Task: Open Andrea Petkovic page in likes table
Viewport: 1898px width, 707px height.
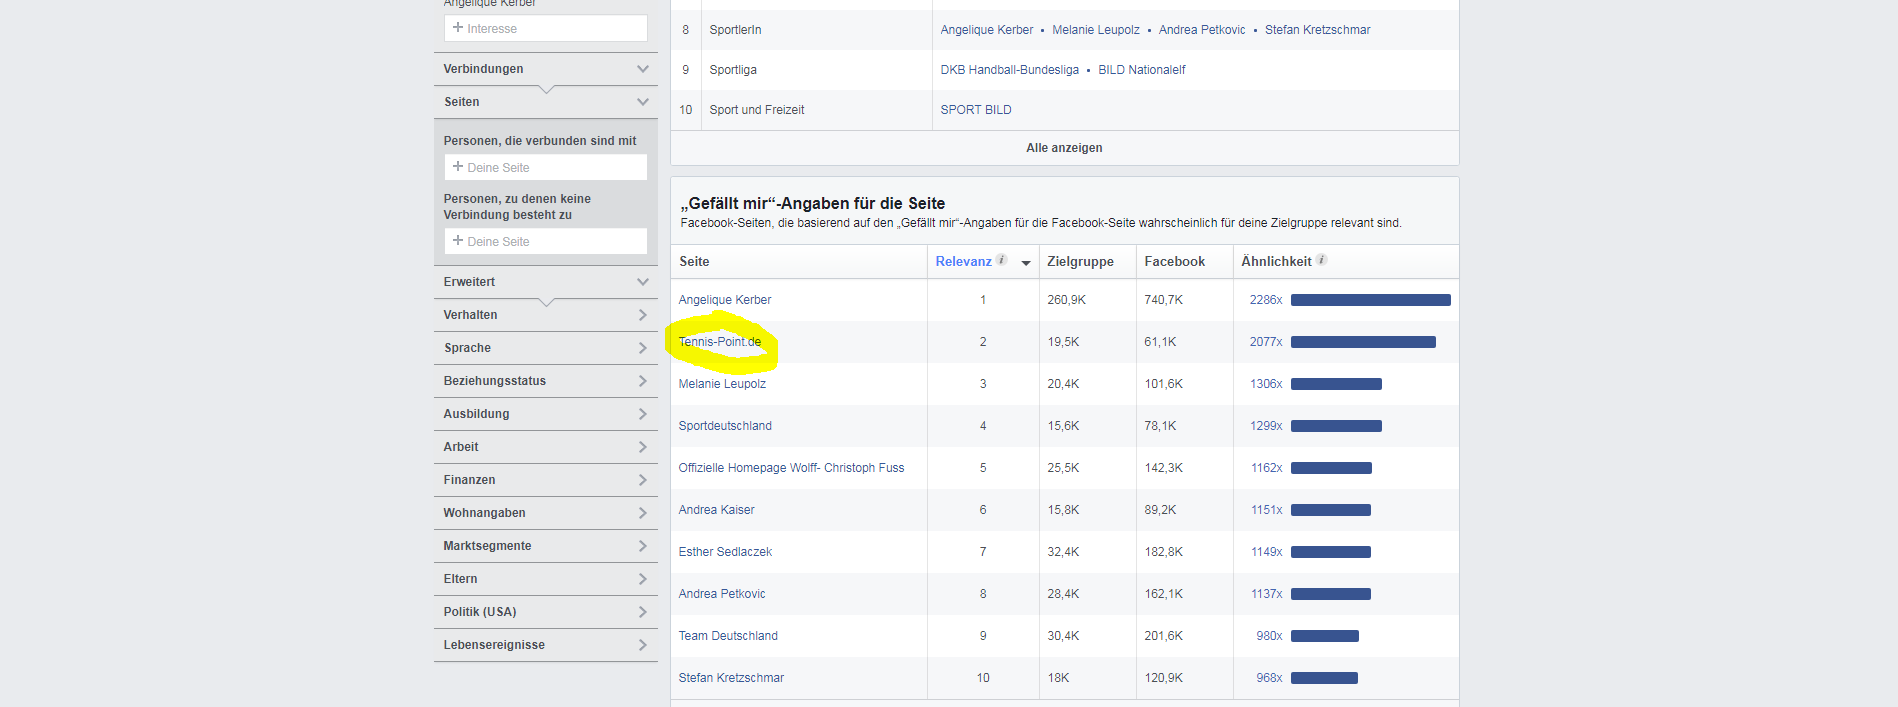Action: pos(722,594)
